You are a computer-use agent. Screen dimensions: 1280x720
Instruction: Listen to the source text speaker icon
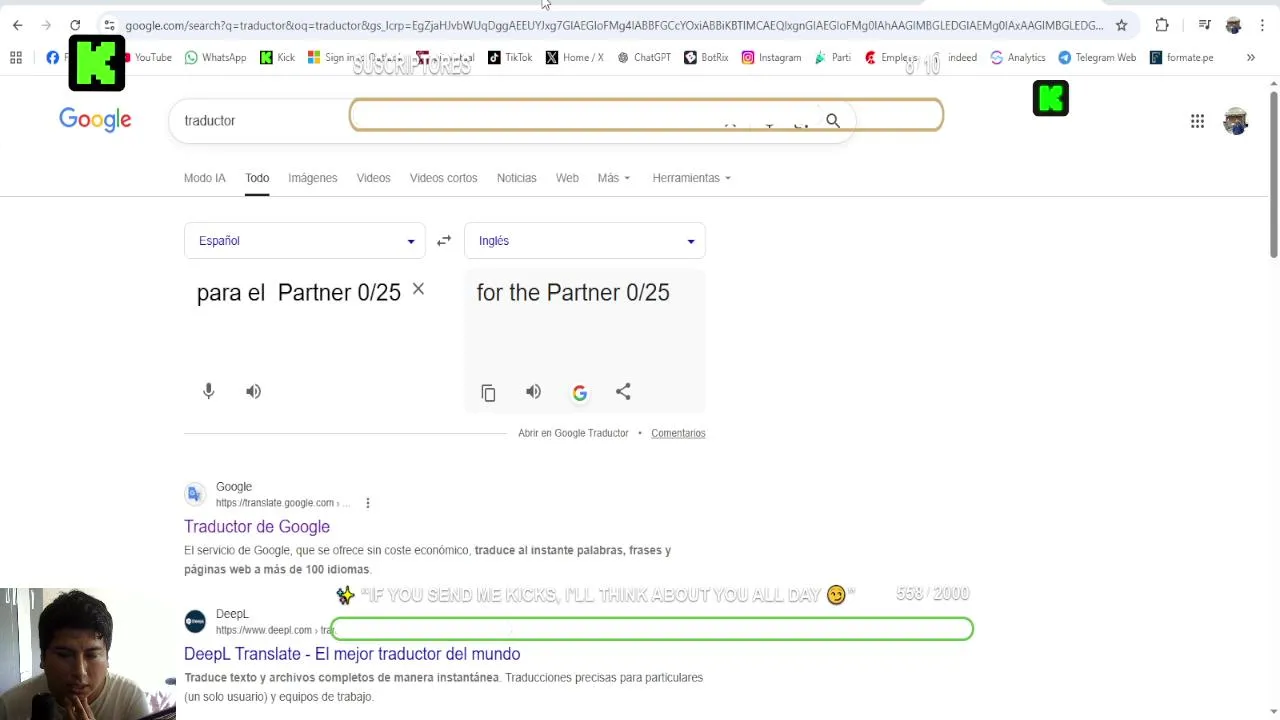[x=253, y=391]
